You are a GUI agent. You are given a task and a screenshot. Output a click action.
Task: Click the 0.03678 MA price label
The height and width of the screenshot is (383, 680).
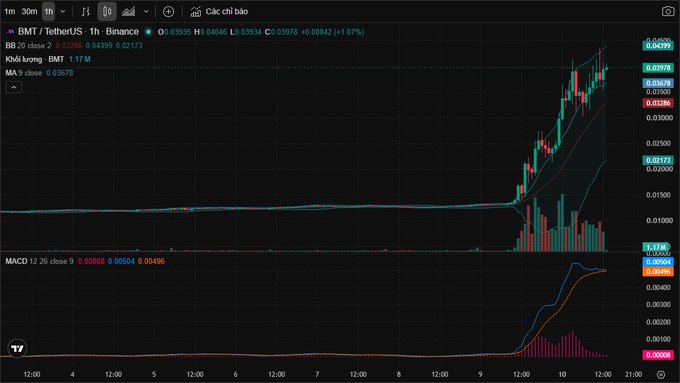(x=658, y=83)
